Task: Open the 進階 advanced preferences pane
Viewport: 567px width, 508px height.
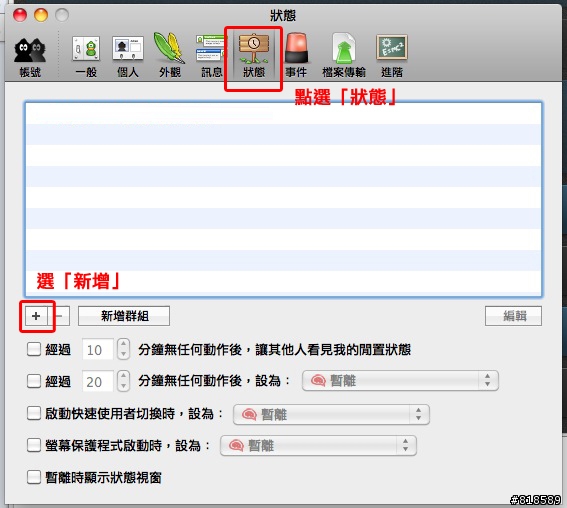Action: coord(392,56)
